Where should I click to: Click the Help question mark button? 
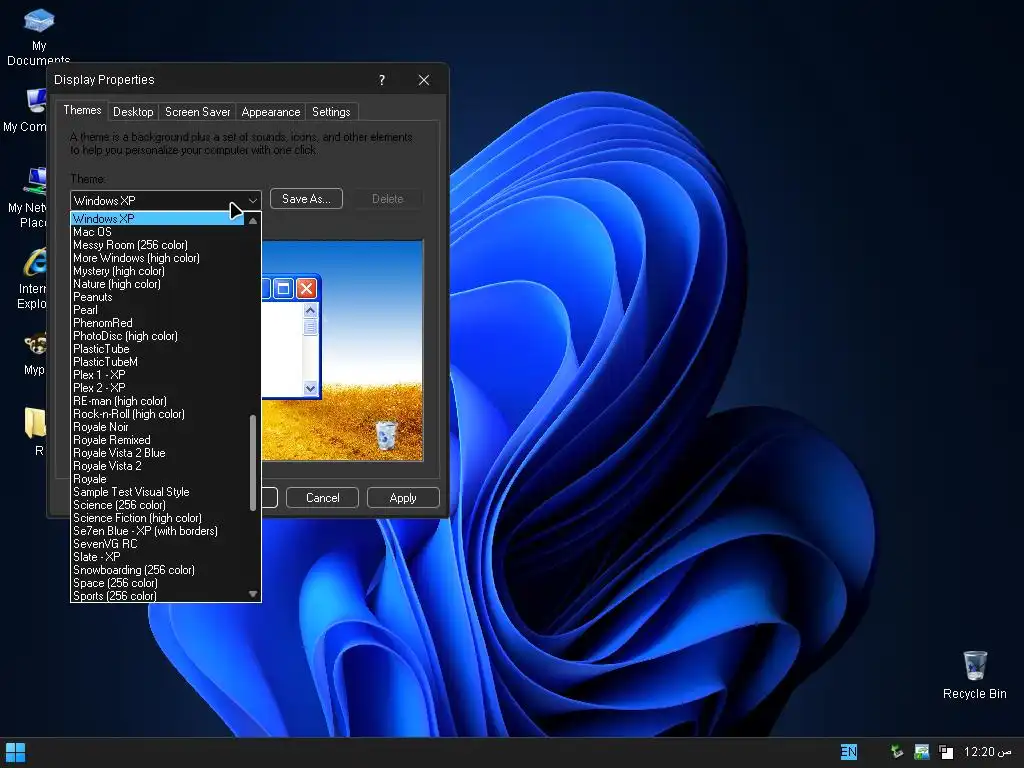click(x=382, y=80)
